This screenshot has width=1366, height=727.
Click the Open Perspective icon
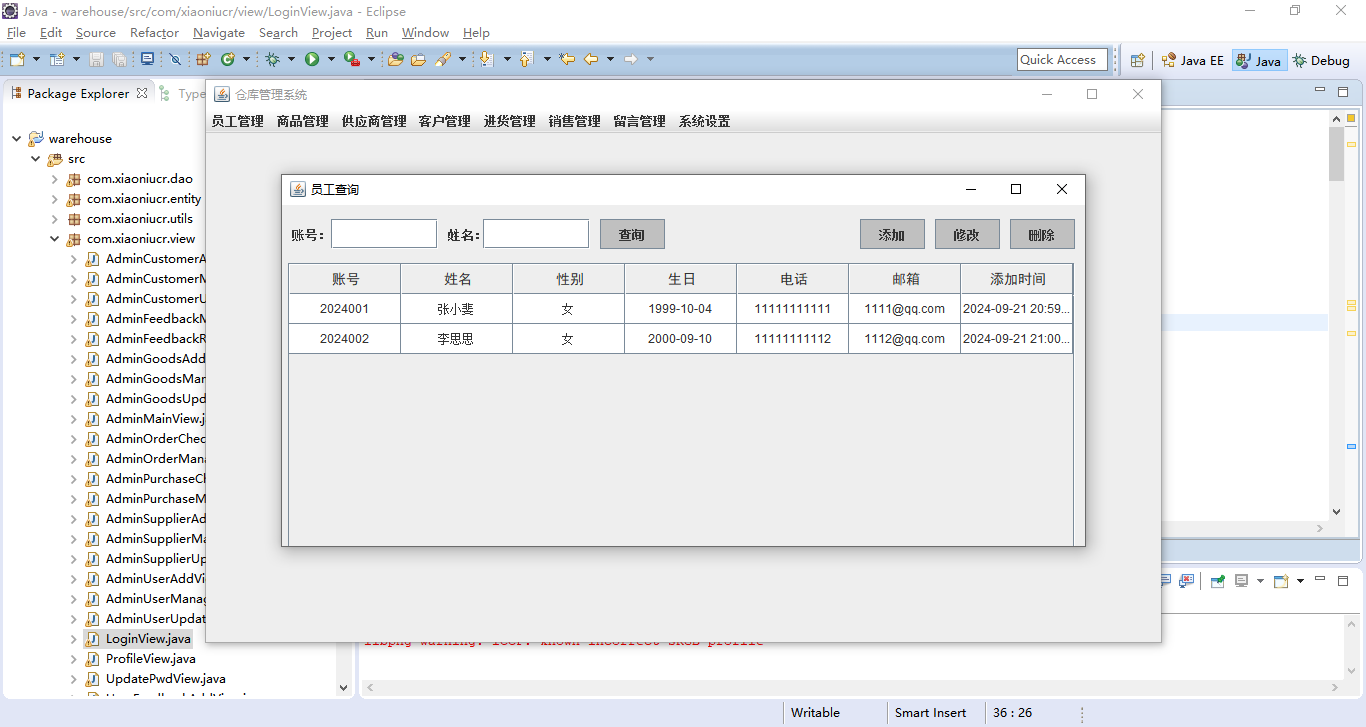(x=1137, y=60)
